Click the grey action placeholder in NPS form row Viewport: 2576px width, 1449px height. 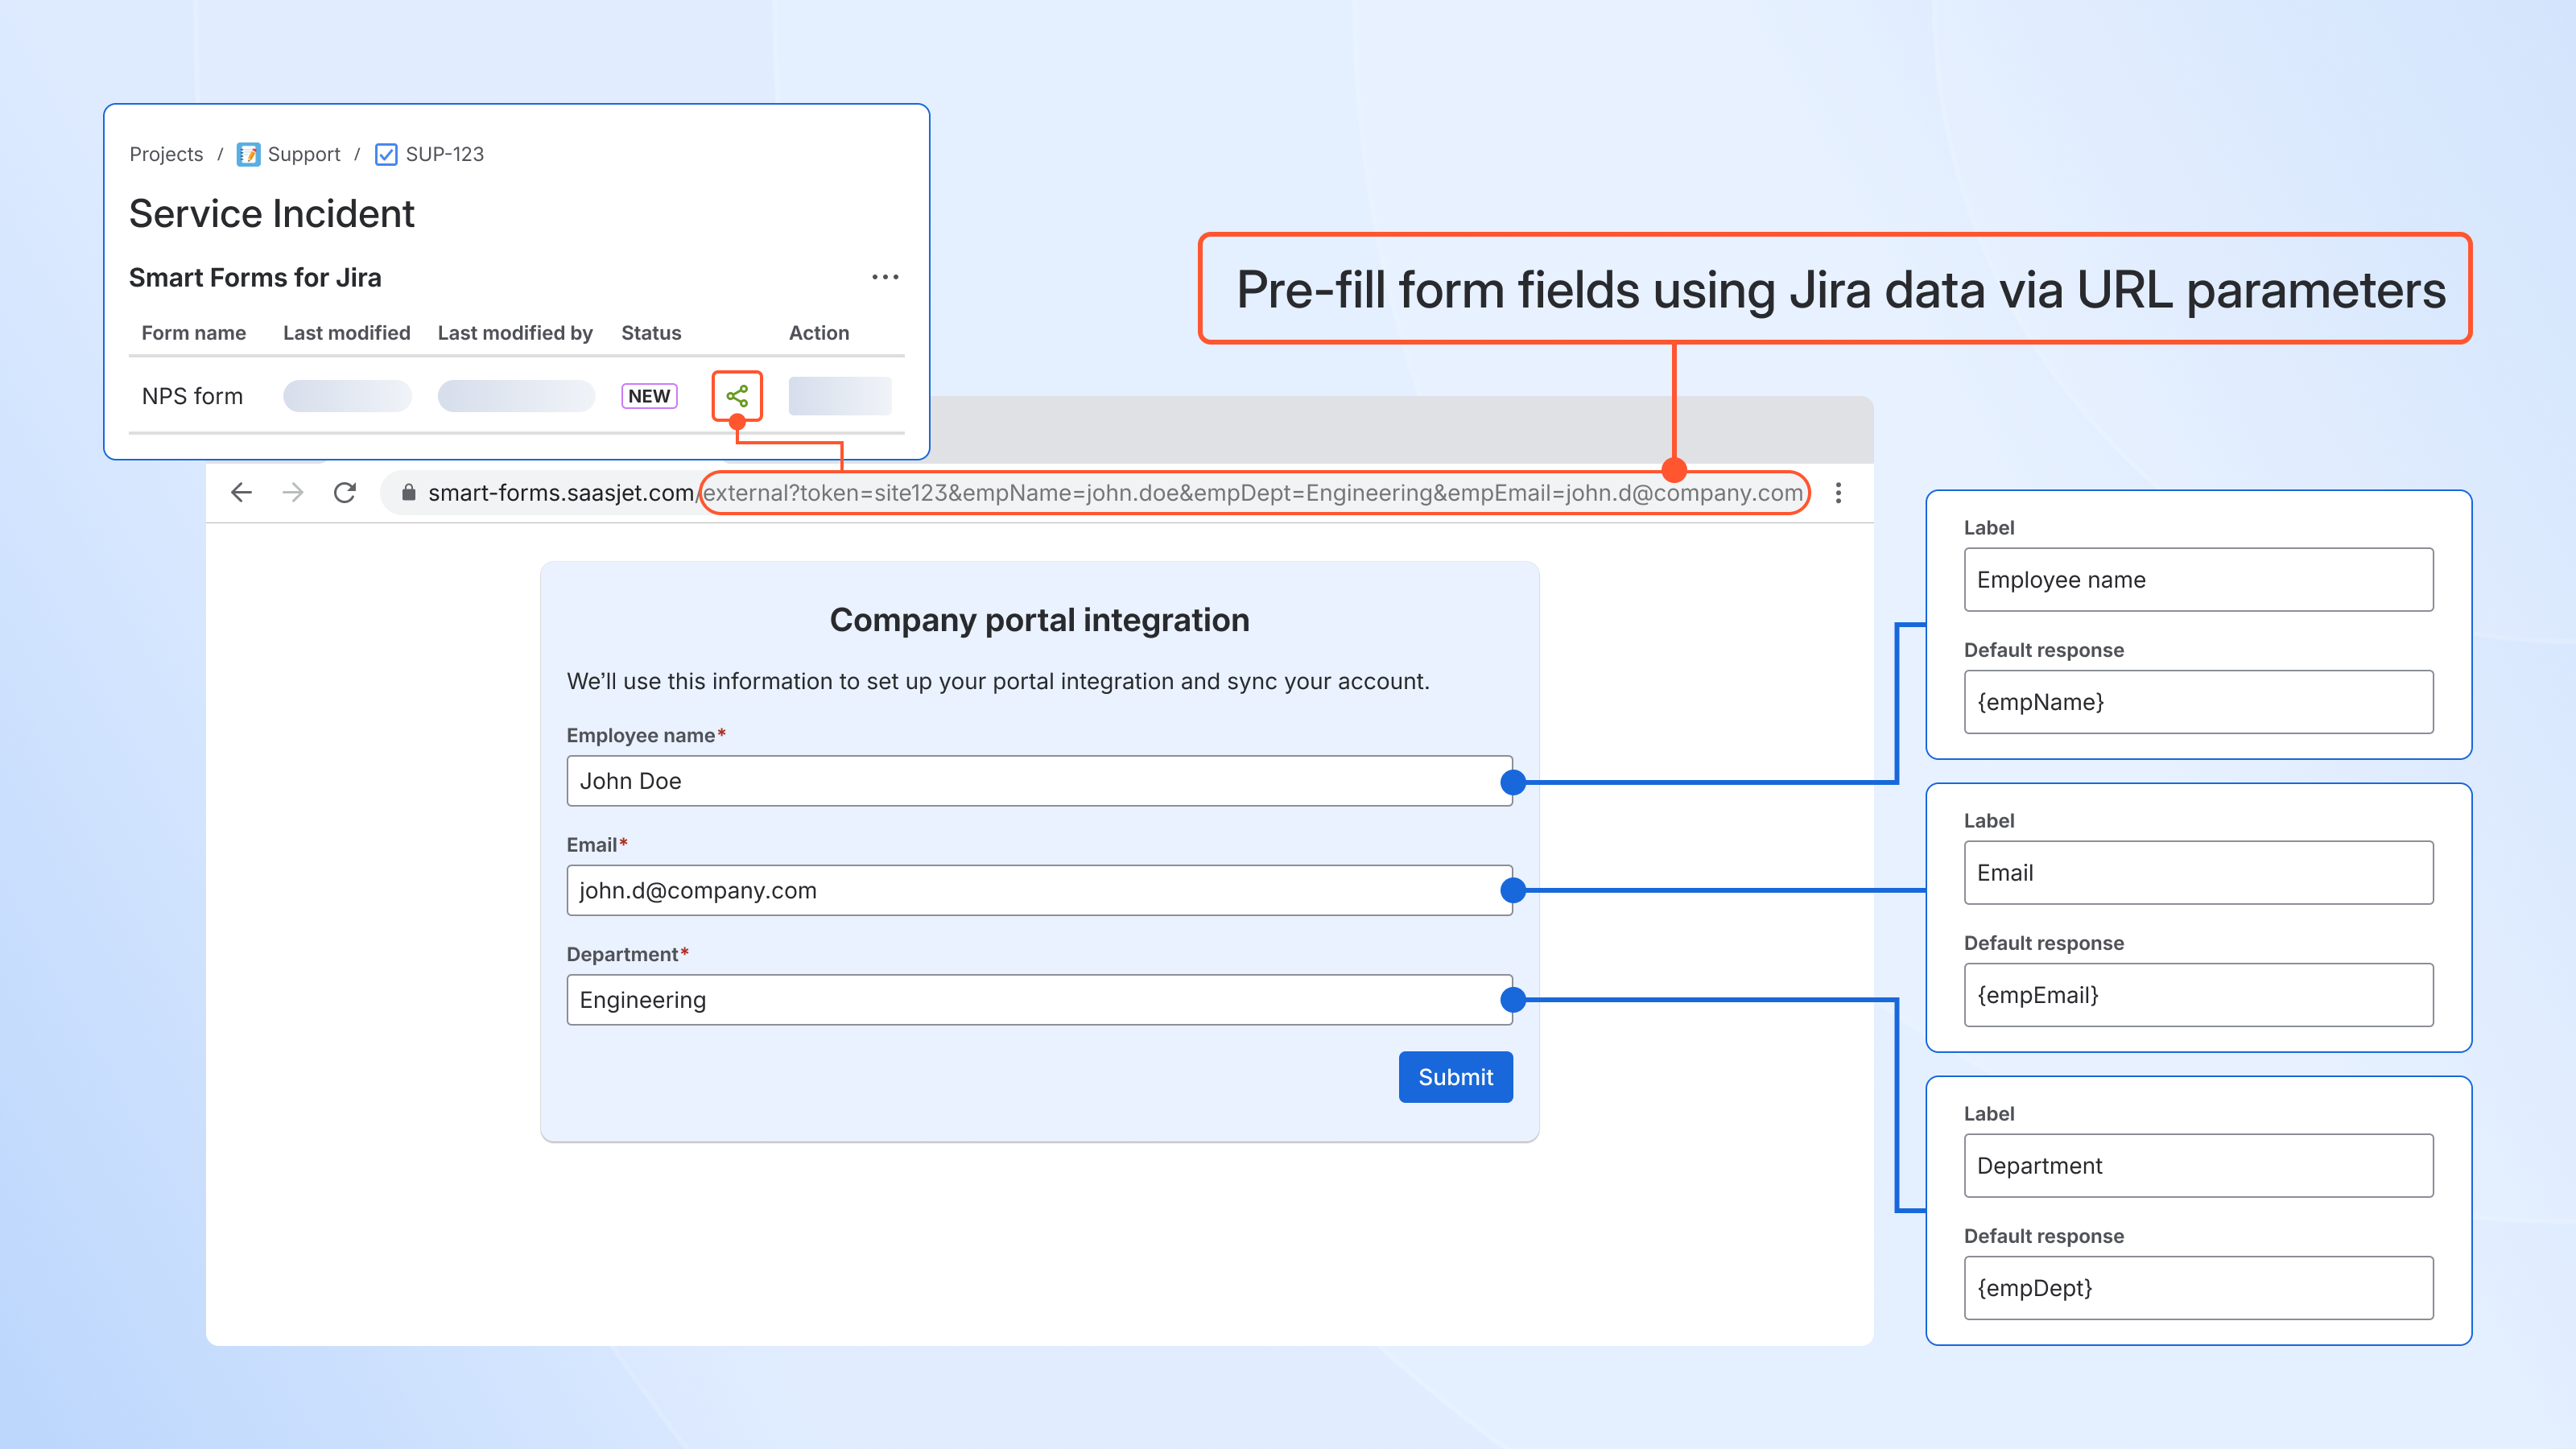point(840,396)
